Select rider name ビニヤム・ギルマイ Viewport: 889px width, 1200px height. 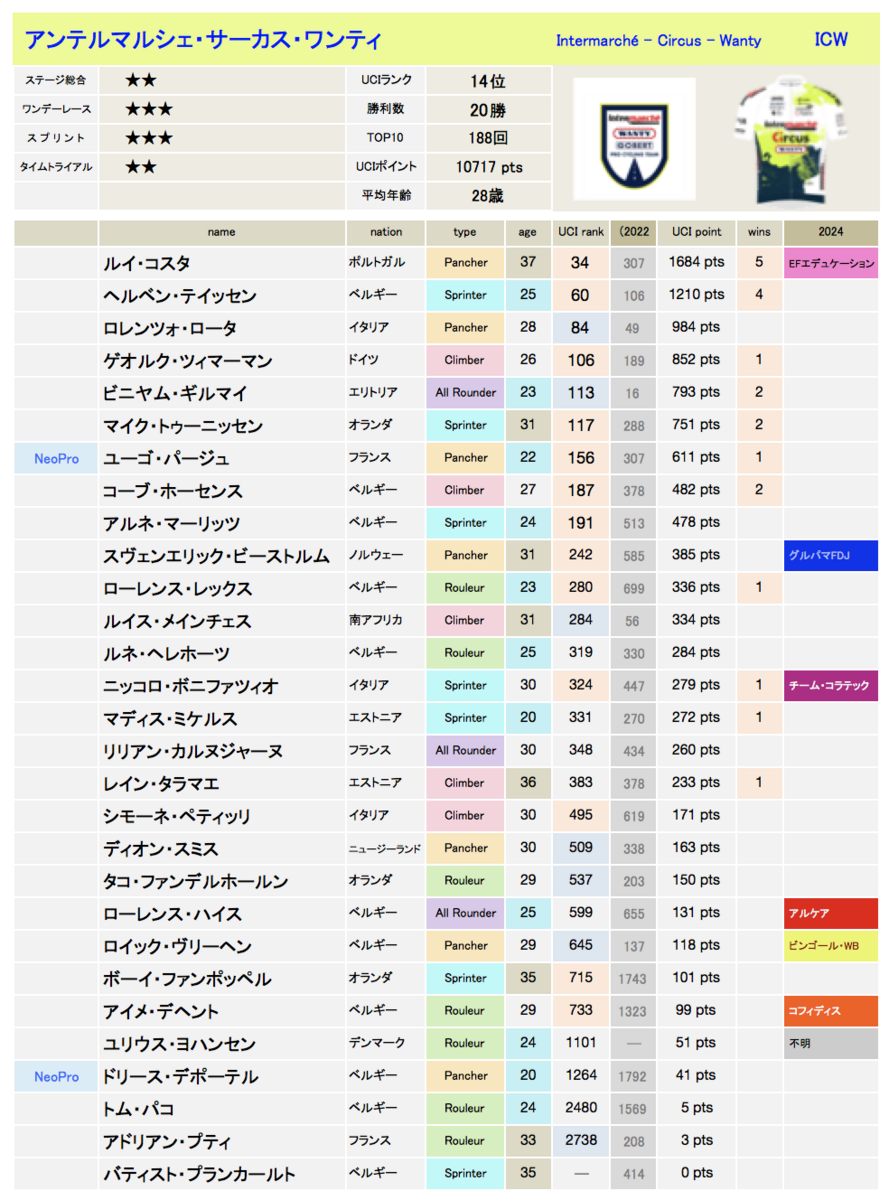coord(175,394)
